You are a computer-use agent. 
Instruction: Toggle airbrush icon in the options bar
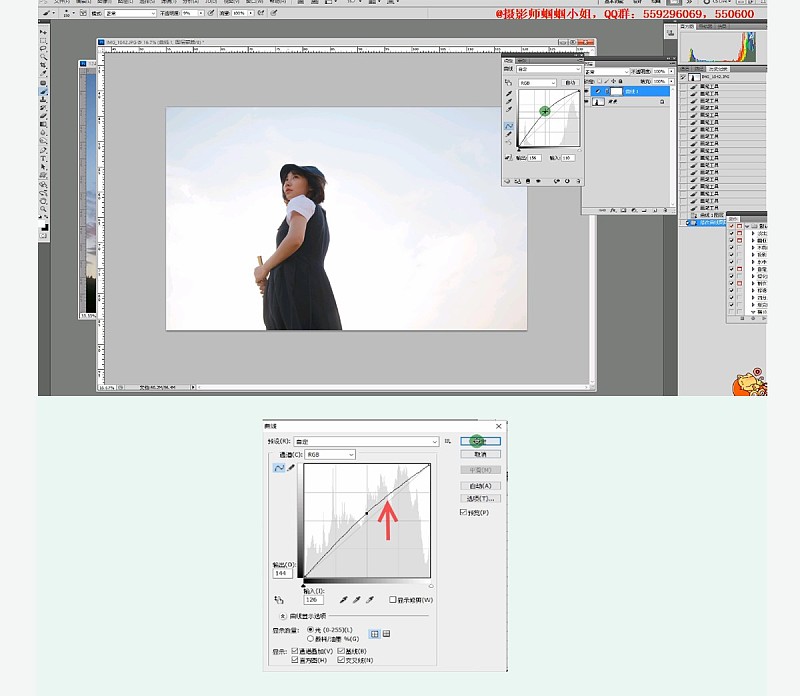click(x=261, y=13)
